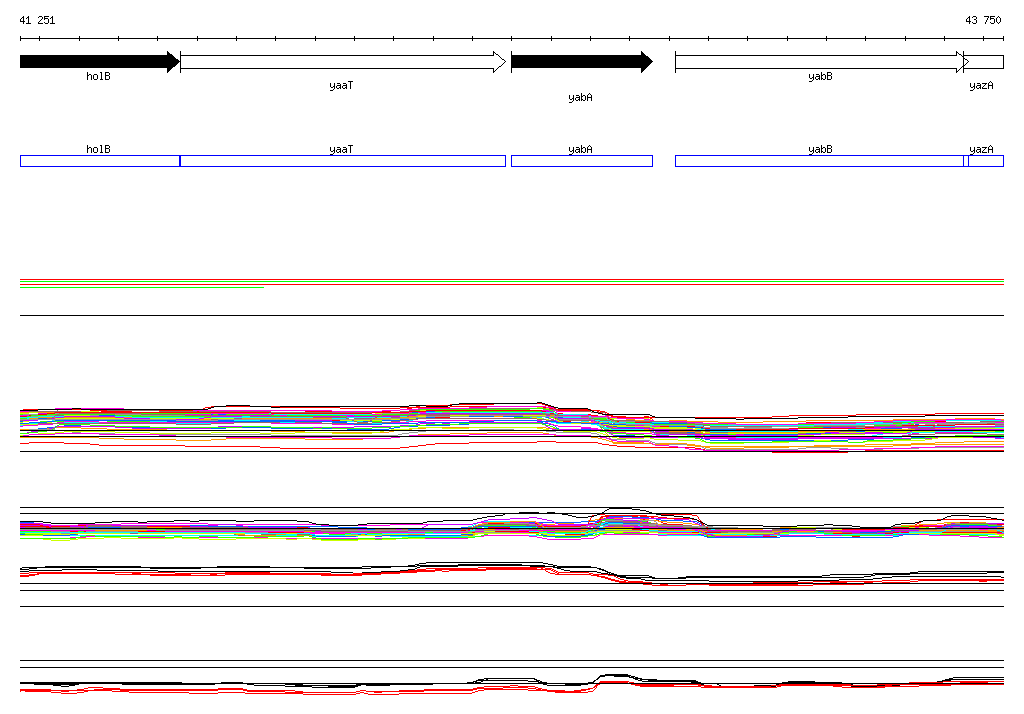The height and width of the screenshot is (714, 1024).
Task: Click the black holB gene arrow
Action: tap(100, 62)
